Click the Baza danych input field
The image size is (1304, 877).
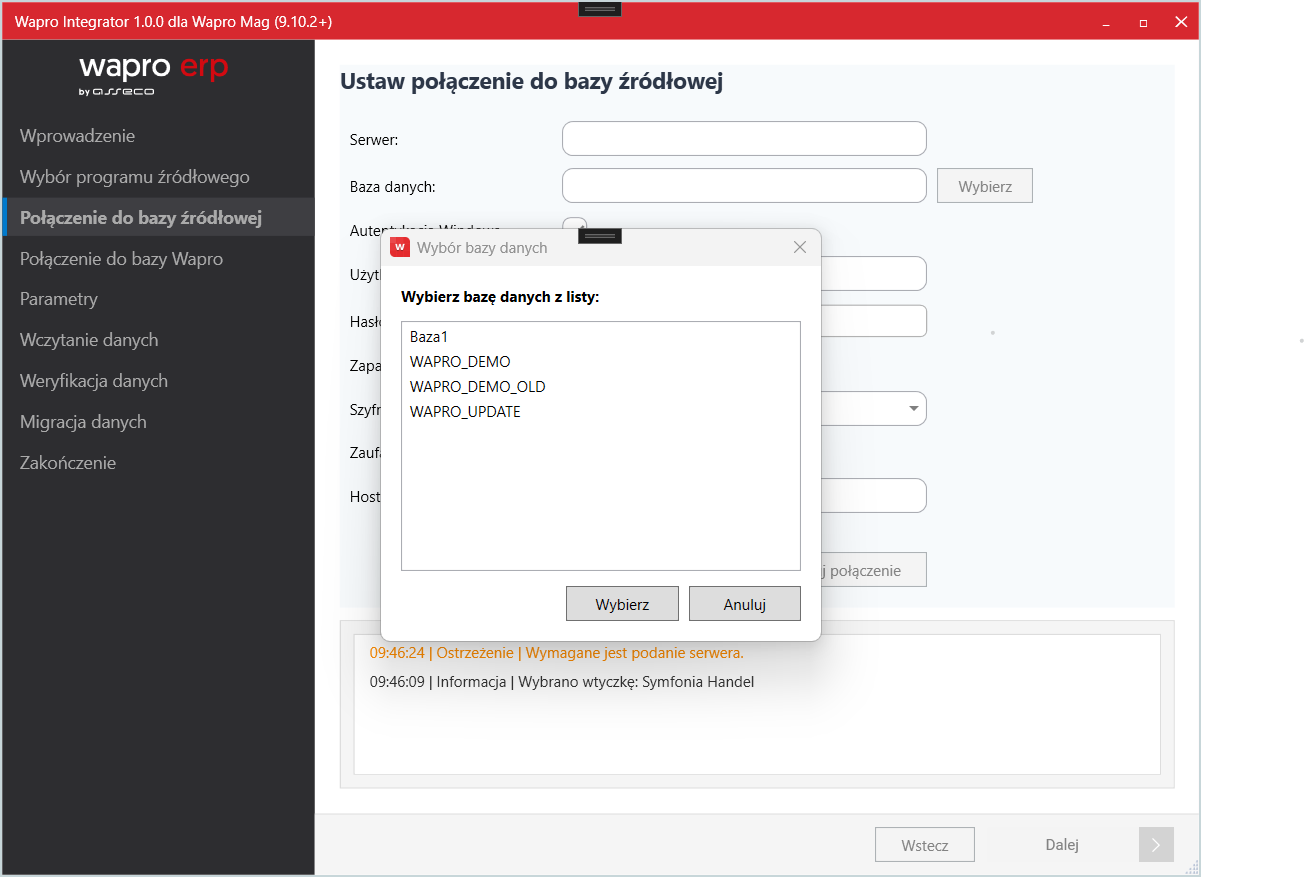[x=744, y=186]
